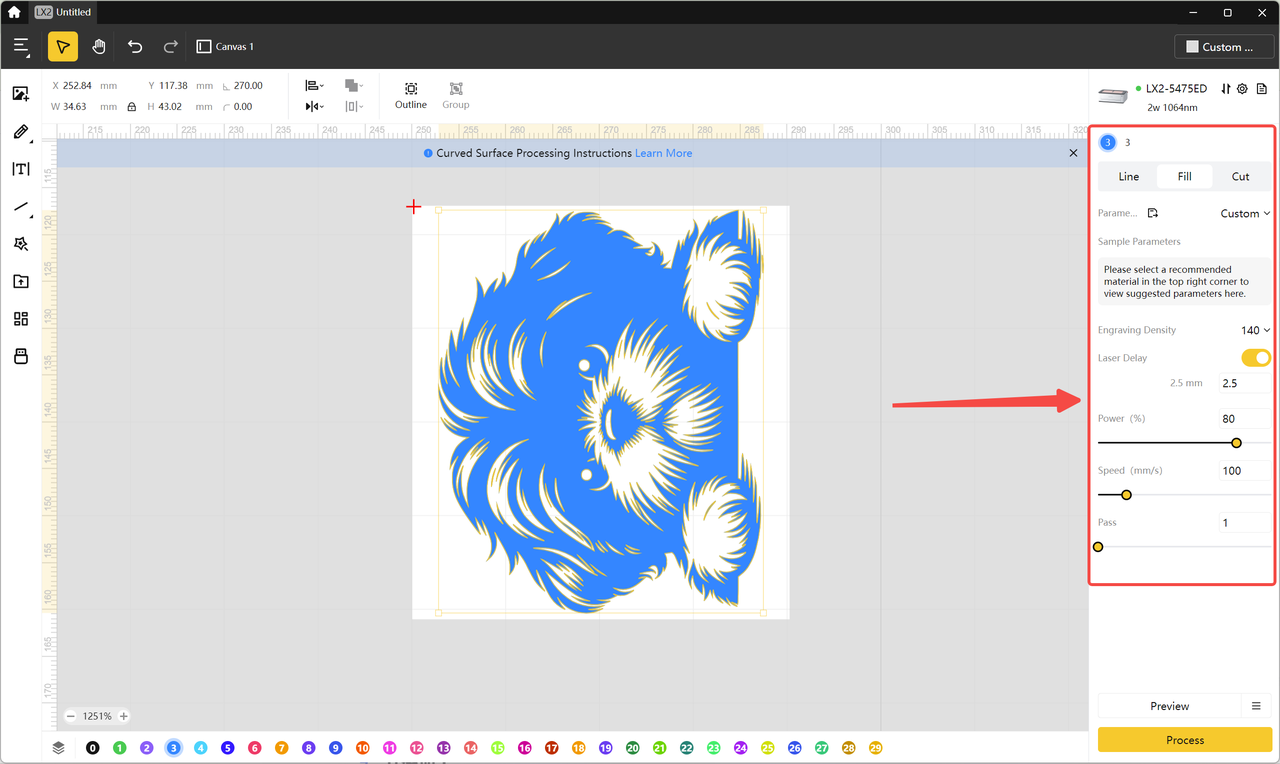Toggle the Laser Delay switch

coord(1255,358)
